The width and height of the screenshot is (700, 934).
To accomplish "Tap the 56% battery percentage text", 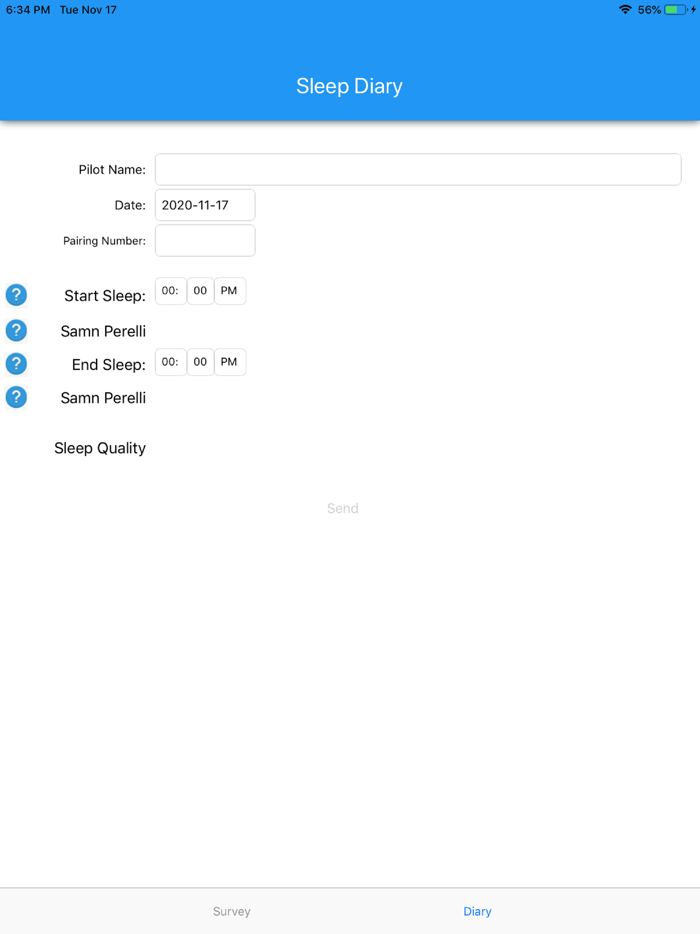I will tap(649, 10).
